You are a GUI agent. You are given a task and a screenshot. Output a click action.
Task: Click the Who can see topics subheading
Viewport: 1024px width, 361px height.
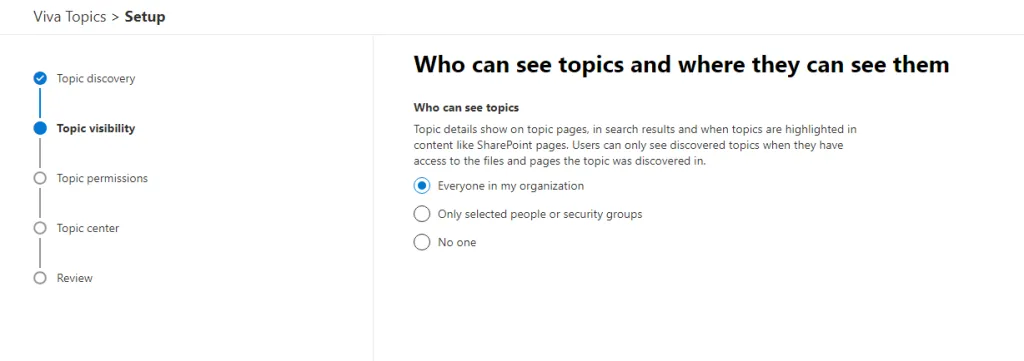point(466,107)
